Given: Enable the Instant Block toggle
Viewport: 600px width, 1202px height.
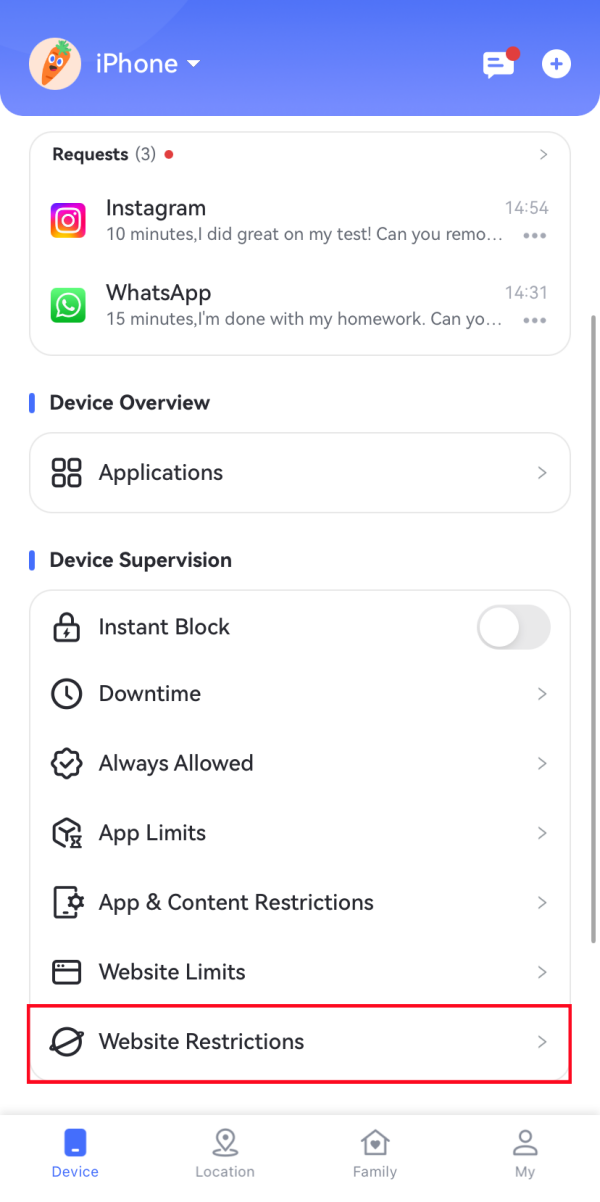Looking at the screenshot, I should 513,627.
